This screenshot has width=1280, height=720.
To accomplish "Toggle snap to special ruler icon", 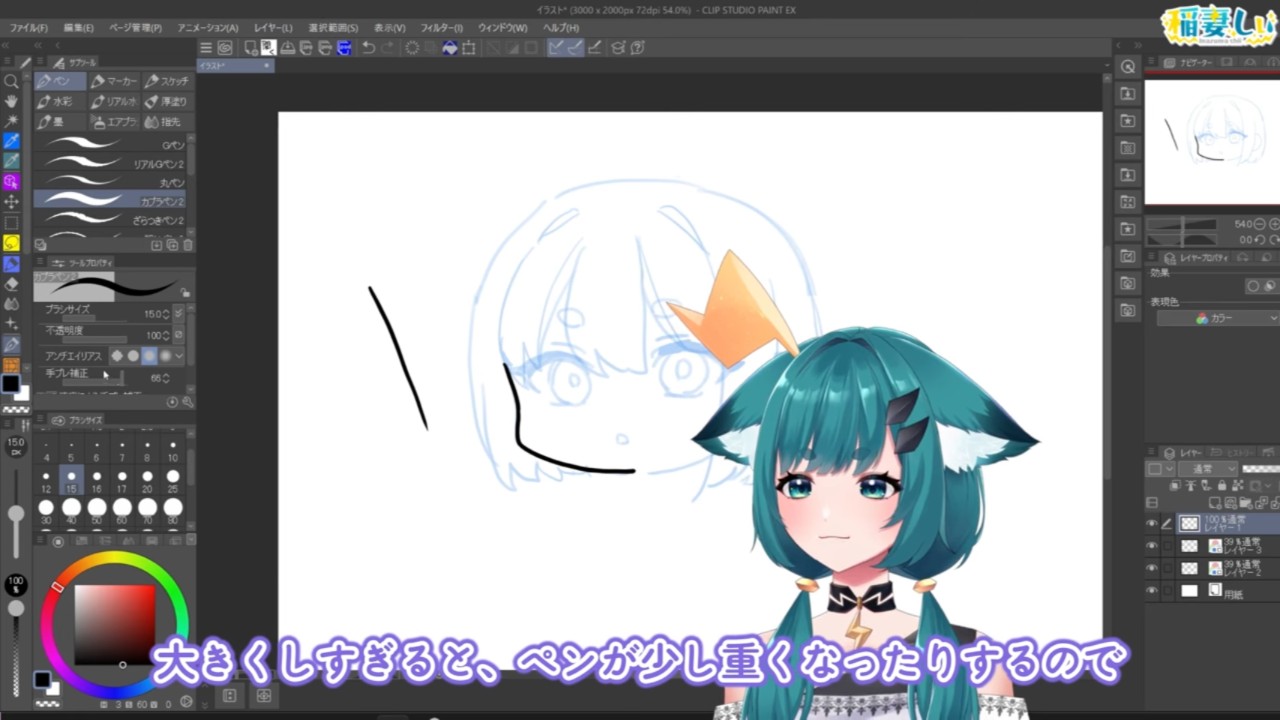I will (574, 48).
